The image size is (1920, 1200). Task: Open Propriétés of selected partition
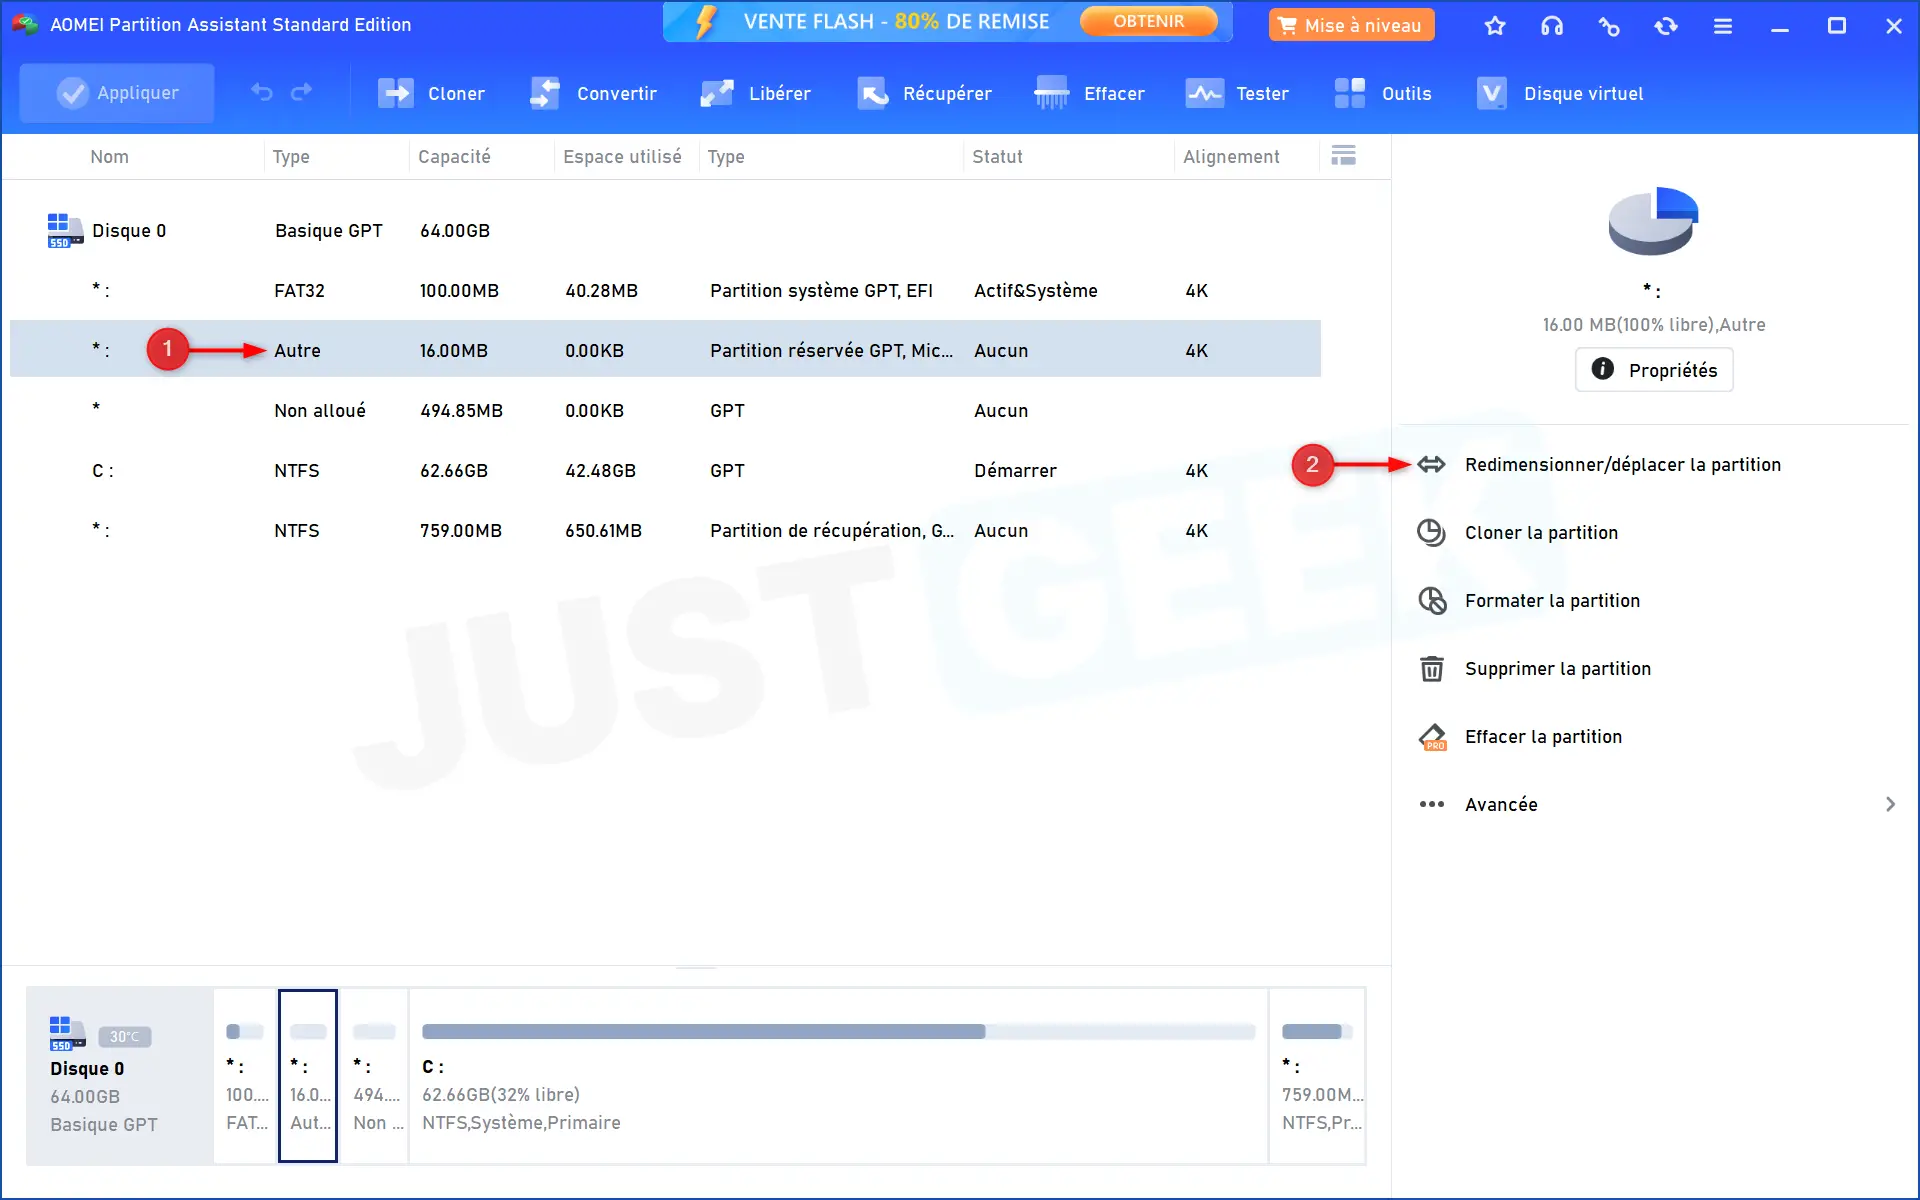click(x=1654, y=370)
